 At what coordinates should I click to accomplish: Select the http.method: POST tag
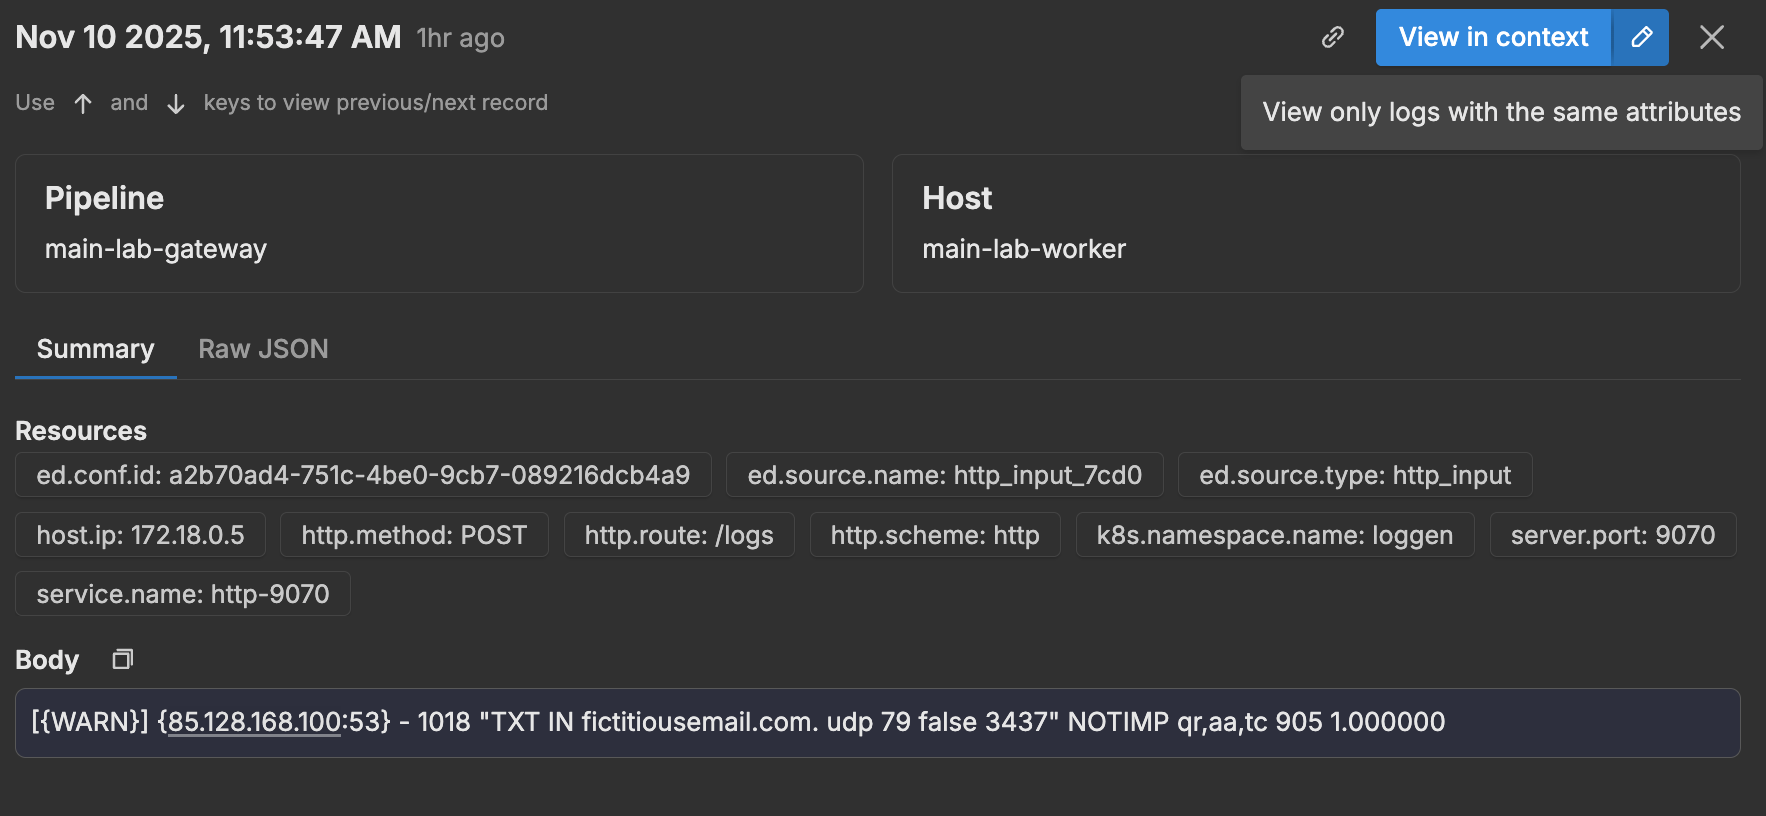(414, 535)
